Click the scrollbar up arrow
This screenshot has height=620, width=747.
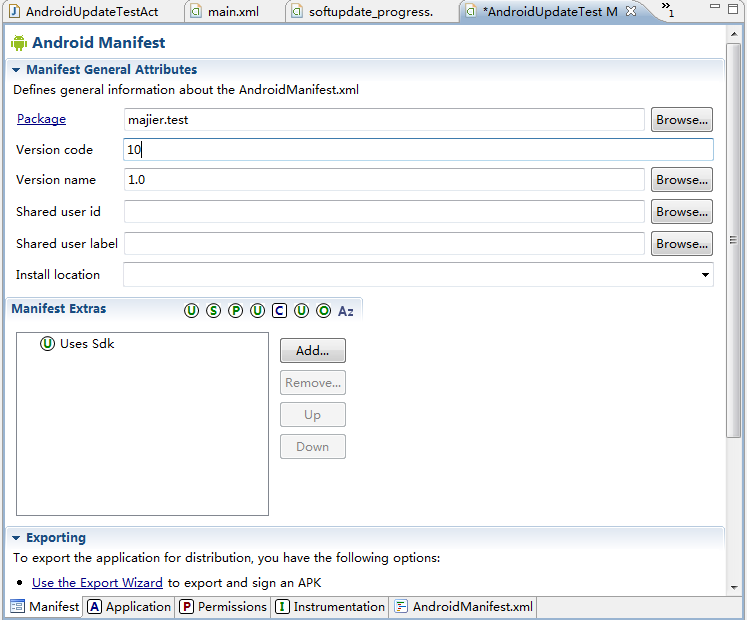[x=733, y=34]
